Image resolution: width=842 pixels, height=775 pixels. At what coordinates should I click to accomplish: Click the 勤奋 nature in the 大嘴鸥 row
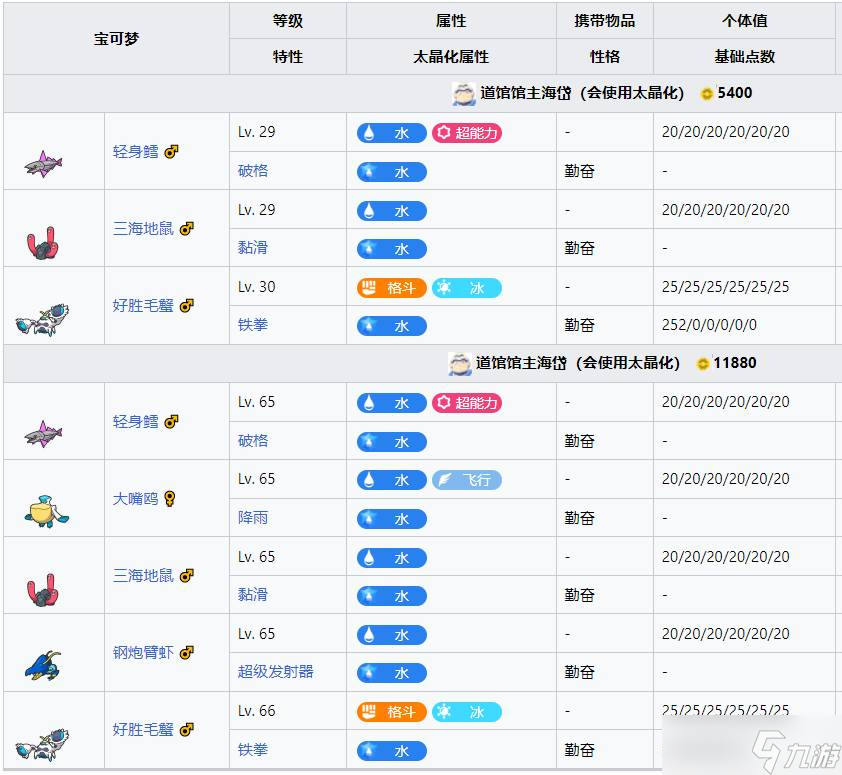click(x=579, y=518)
